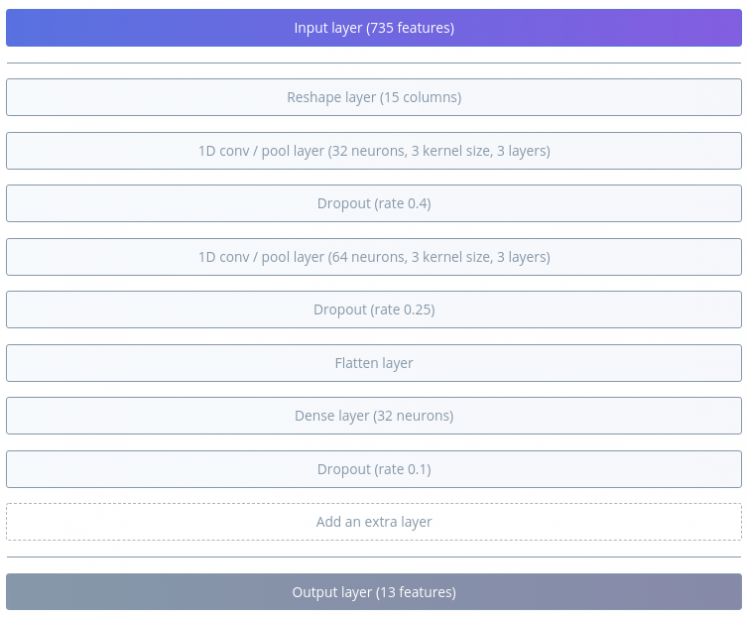This screenshot has width=748, height=619.
Task: Edit the Dense layer (32 neurons)
Action: point(374,416)
